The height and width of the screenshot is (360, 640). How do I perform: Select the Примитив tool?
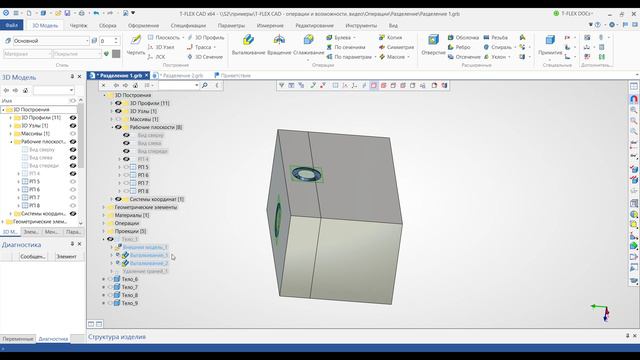[x=550, y=45]
